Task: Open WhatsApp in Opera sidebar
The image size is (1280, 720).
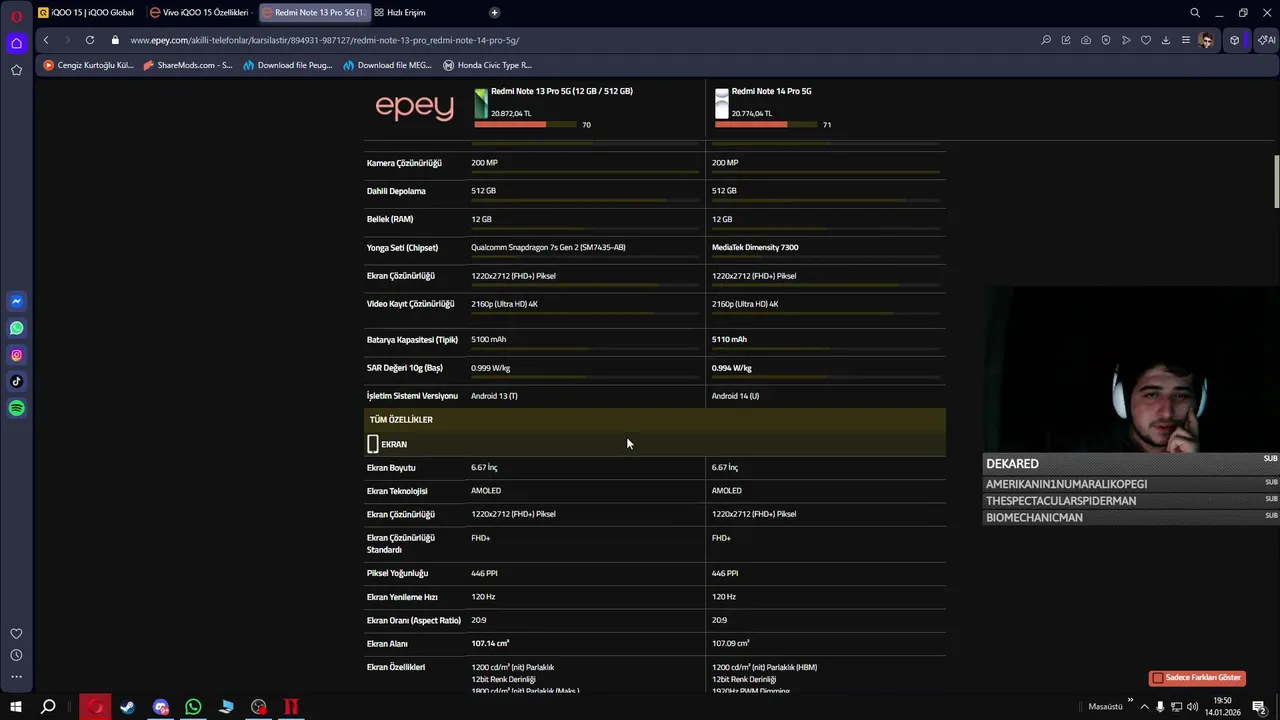Action: tap(16, 328)
